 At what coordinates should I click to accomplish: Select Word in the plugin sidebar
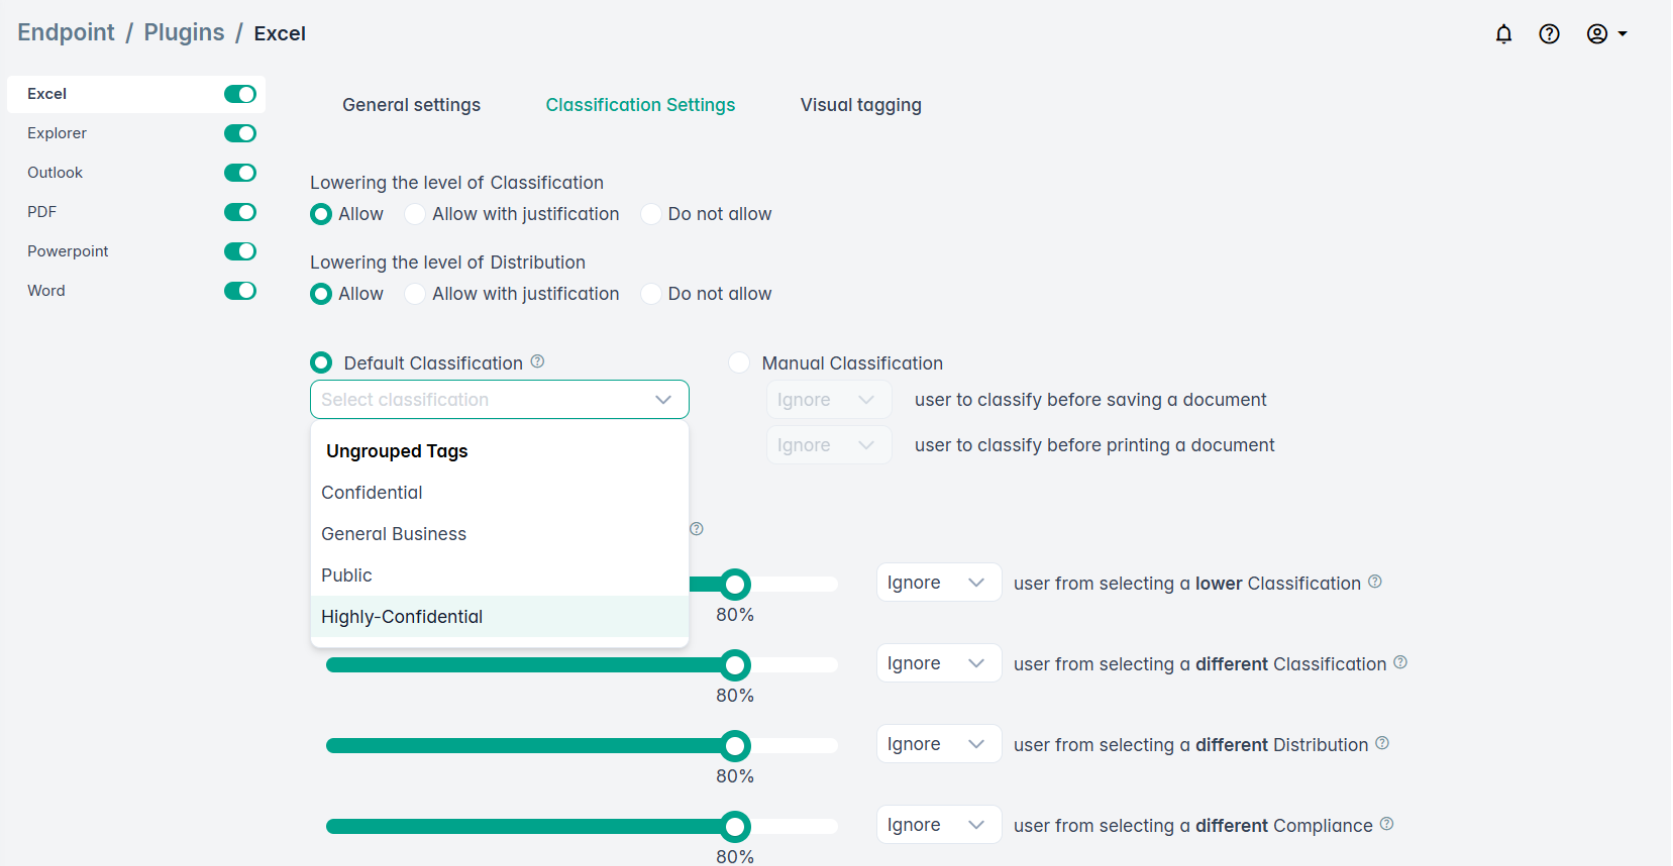[x=46, y=291]
